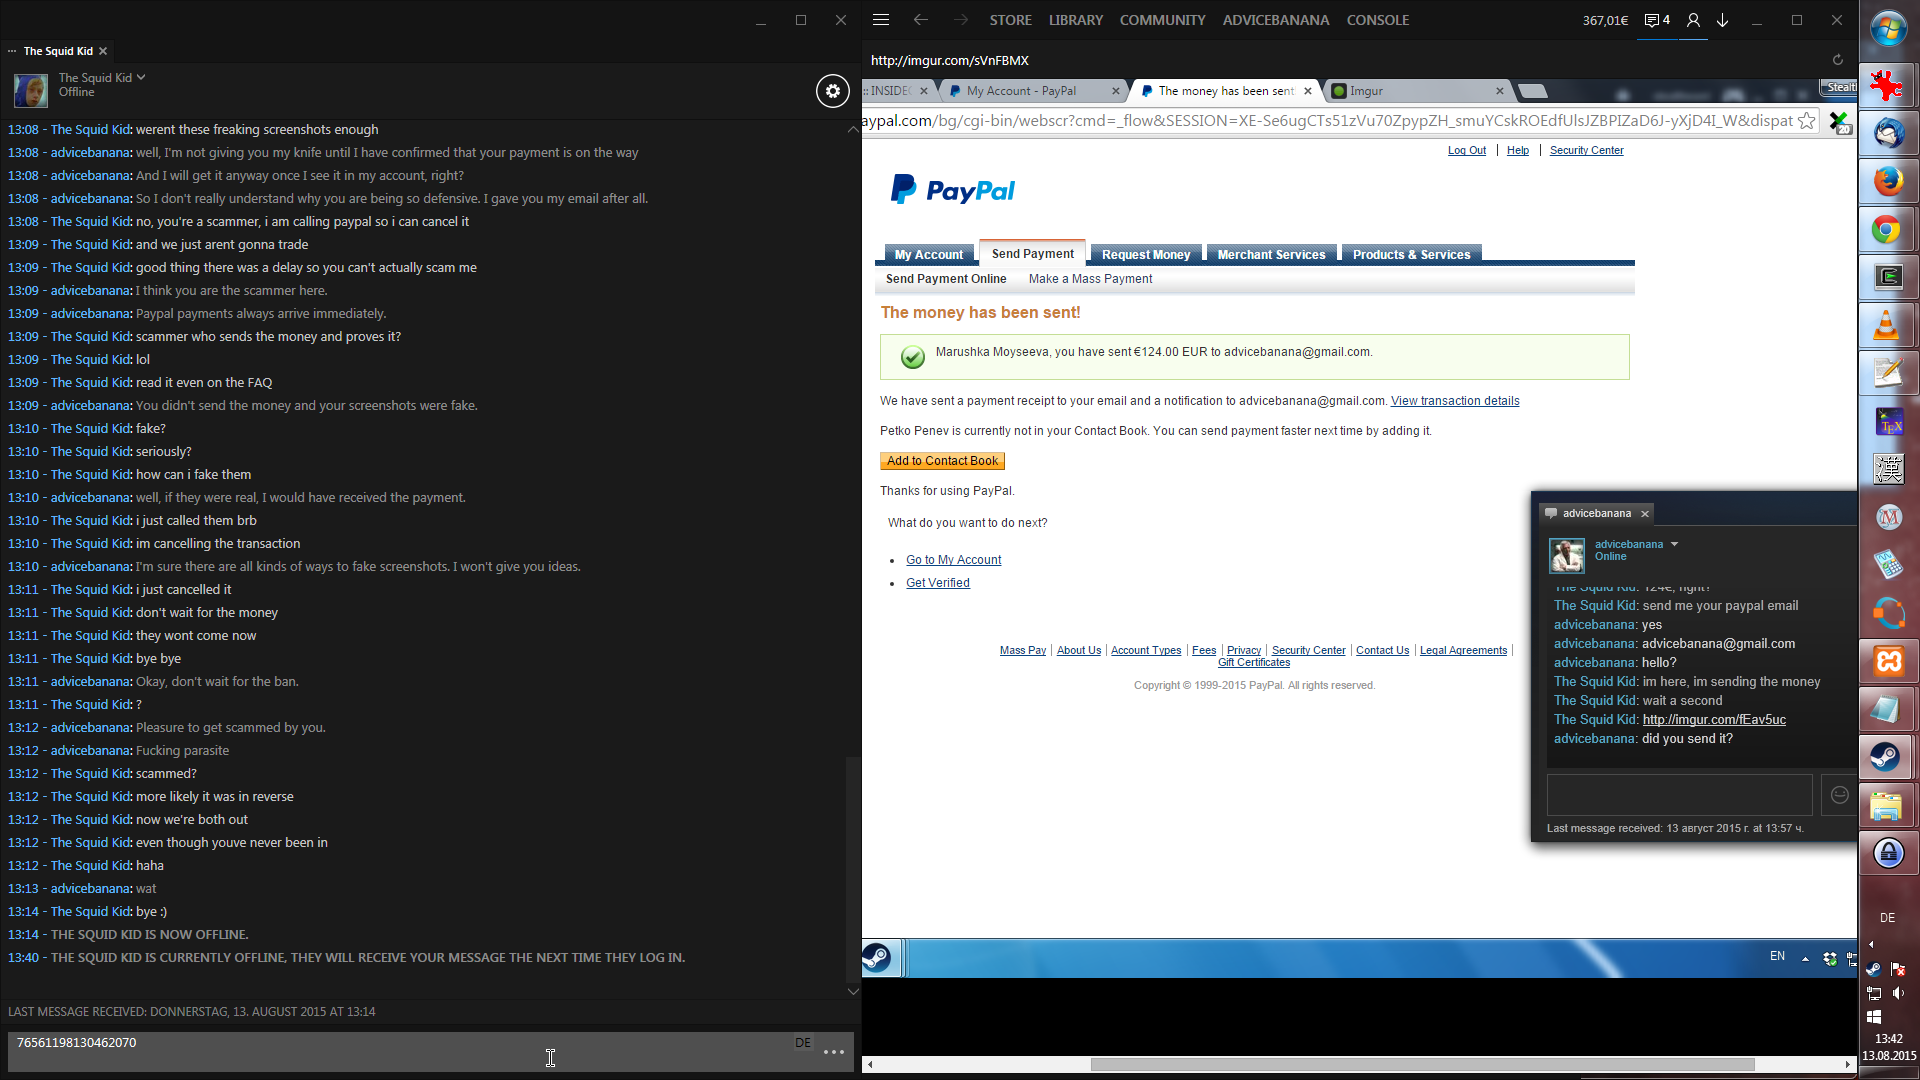Open Firefox from the taskbar
This screenshot has width=1920, height=1080.
[1888, 182]
